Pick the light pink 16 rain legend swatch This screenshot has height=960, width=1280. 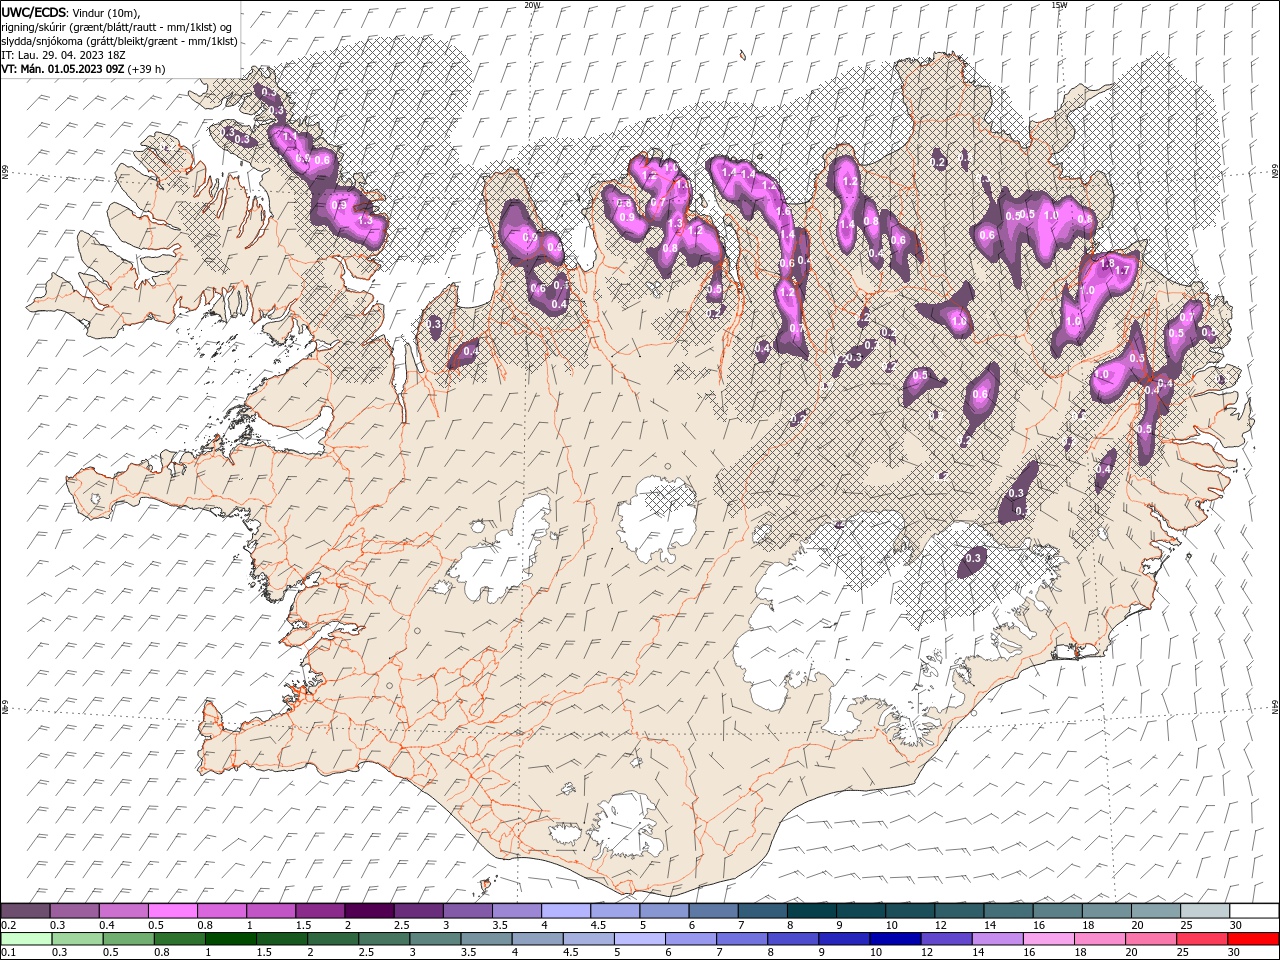coord(1048,939)
